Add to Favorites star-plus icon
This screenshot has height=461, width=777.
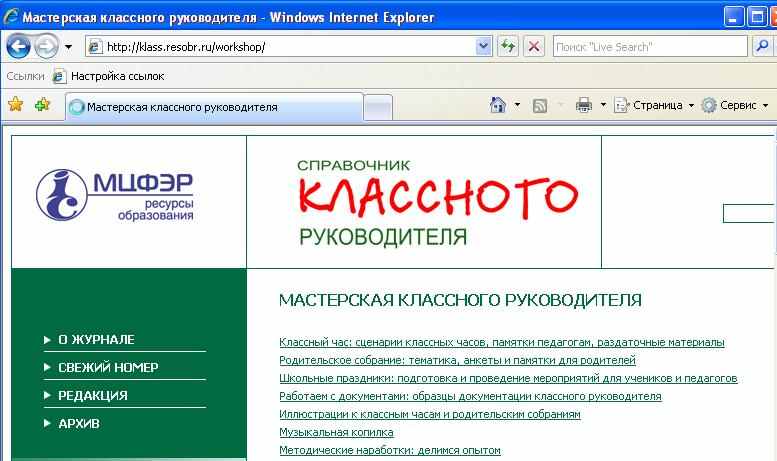pos(43,104)
